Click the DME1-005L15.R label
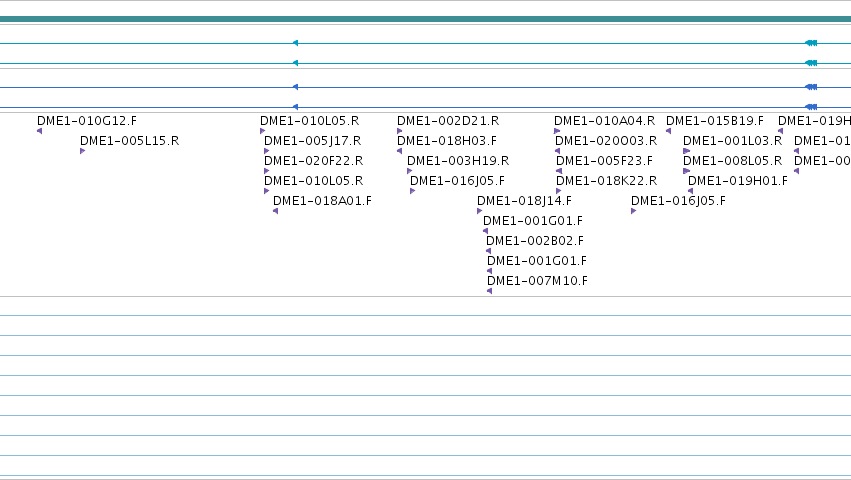 [x=129, y=141]
